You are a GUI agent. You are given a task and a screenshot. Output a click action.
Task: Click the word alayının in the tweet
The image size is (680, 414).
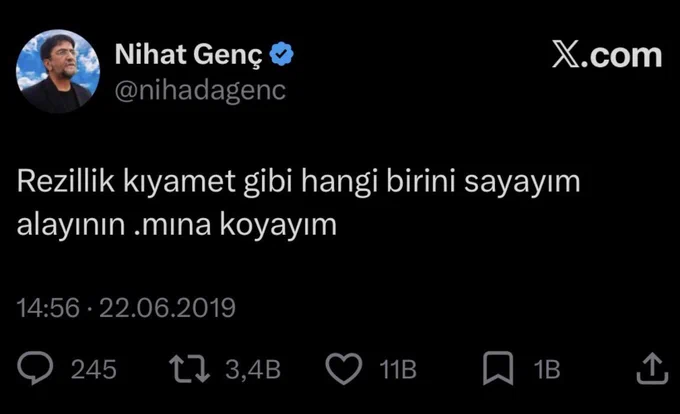(71, 225)
